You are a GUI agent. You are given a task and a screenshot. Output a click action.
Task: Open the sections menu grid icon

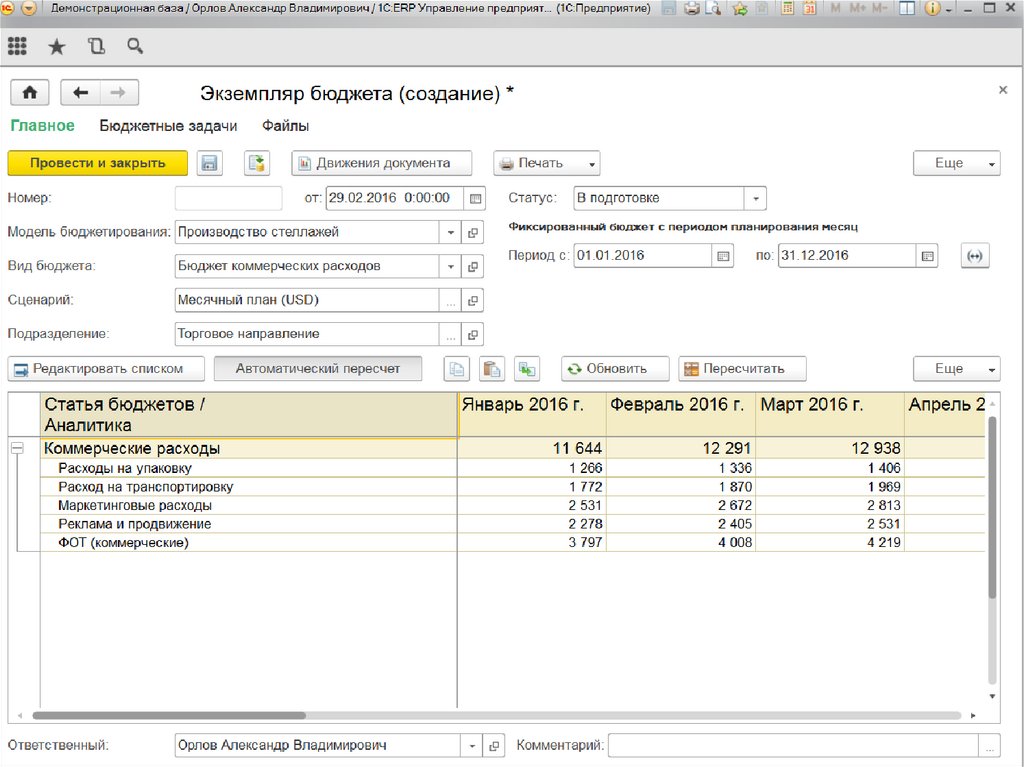(x=17, y=46)
